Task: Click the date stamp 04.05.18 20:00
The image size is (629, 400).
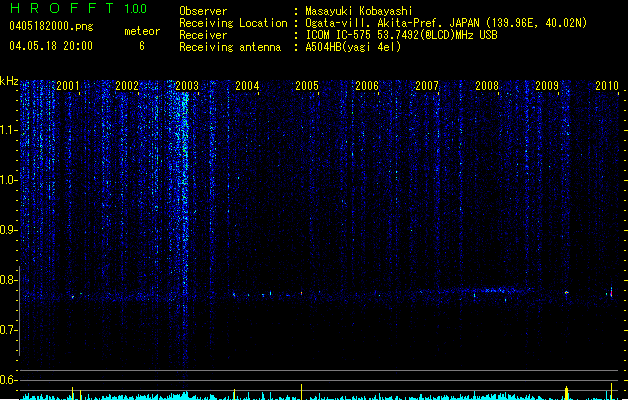Action: 51,46
